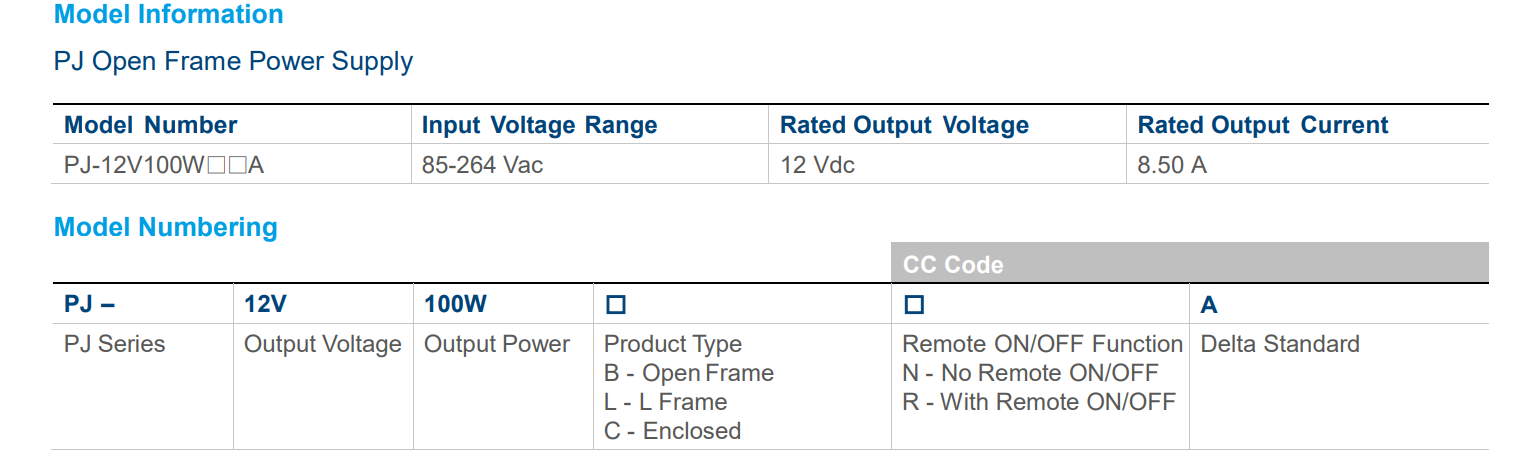Select the C - Enclosed option text
Viewport: 1529px width, 456px height.
click(x=672, y=432)
